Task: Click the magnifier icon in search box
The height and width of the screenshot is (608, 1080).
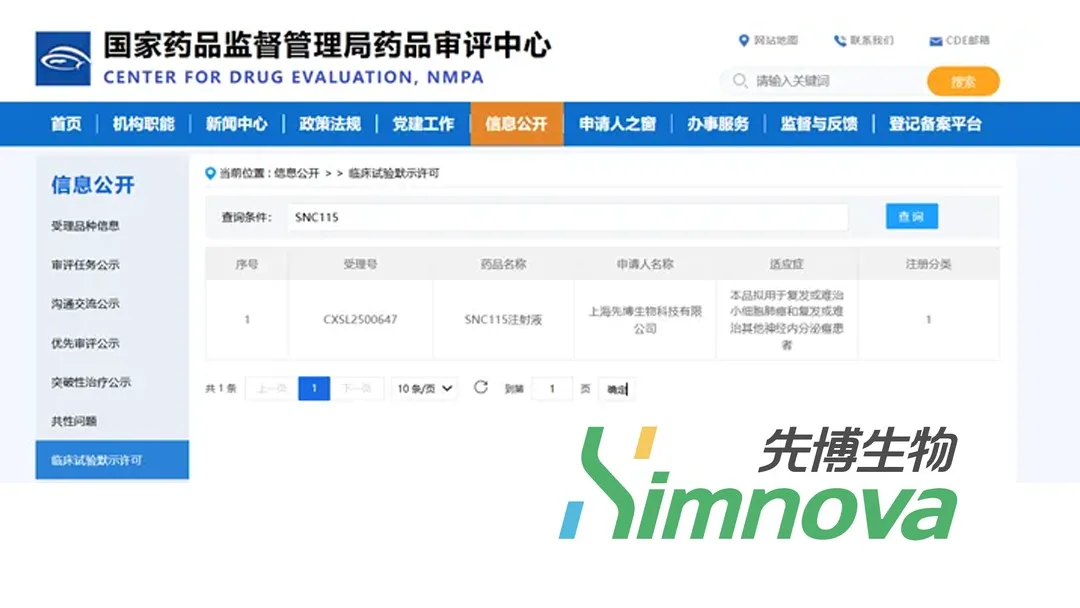Action: 740,81
